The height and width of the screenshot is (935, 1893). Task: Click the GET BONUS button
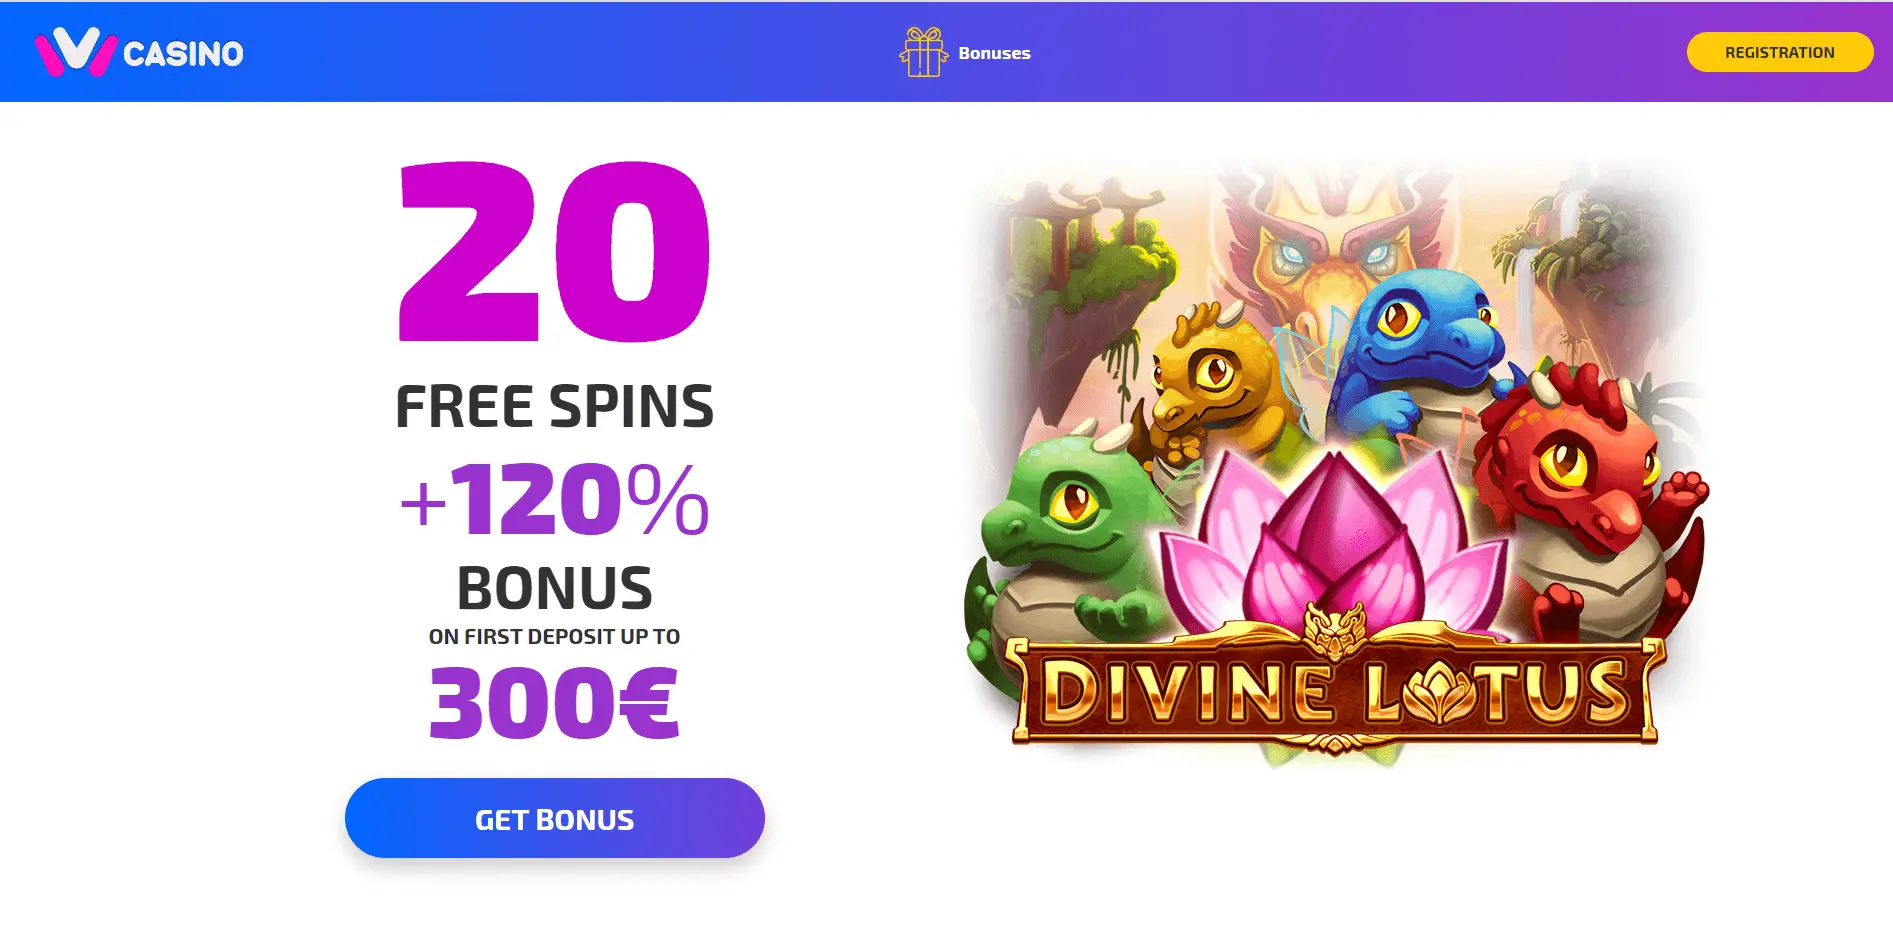555,818
